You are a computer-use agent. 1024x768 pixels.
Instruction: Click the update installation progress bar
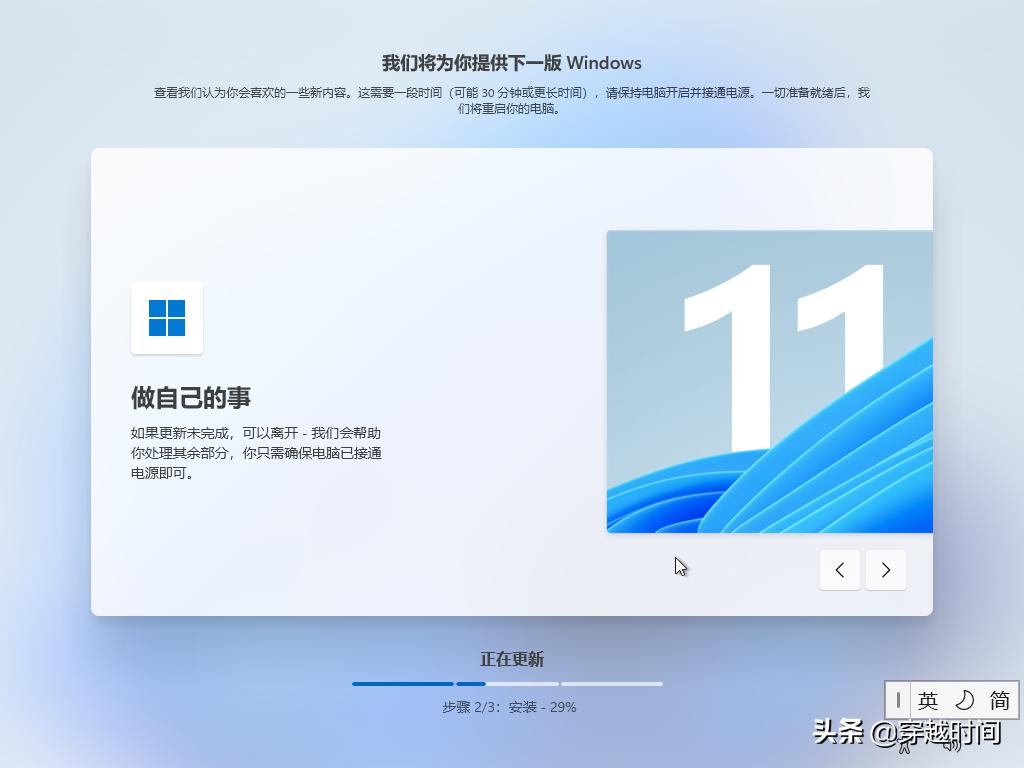click(506, 683)
